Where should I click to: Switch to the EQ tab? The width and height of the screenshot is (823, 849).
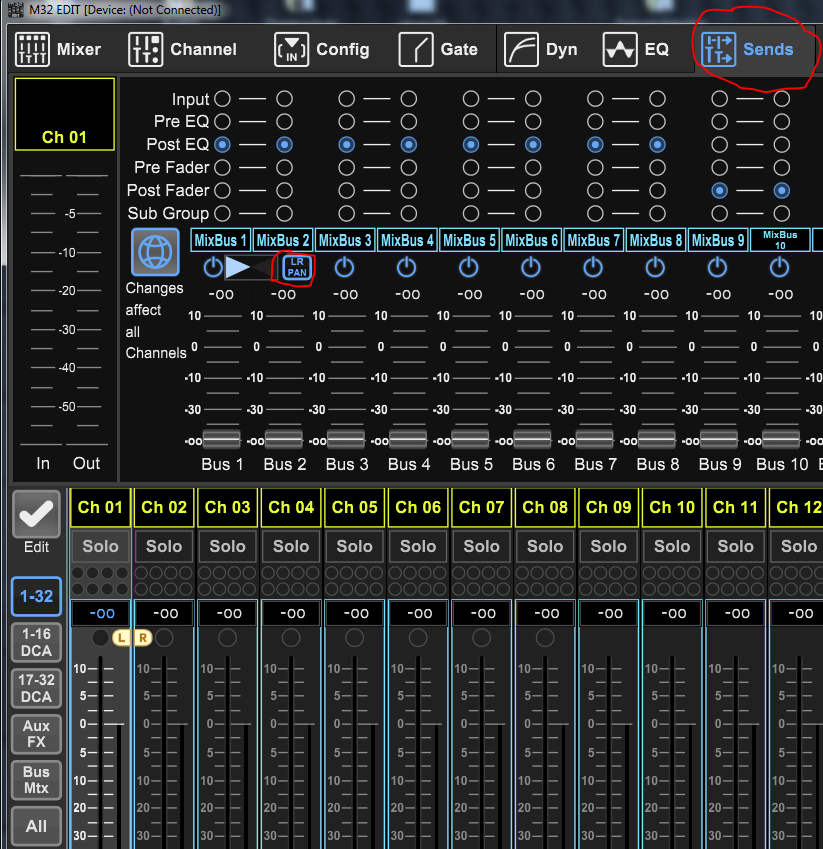(x=636, y=49)
